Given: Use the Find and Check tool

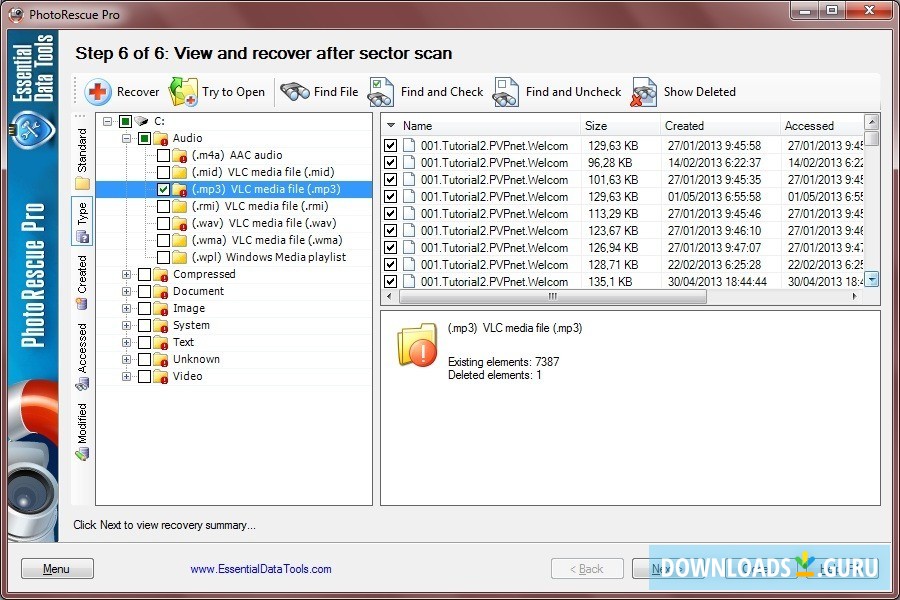Looking at the screenshot, I should click(x=380, y=91).
